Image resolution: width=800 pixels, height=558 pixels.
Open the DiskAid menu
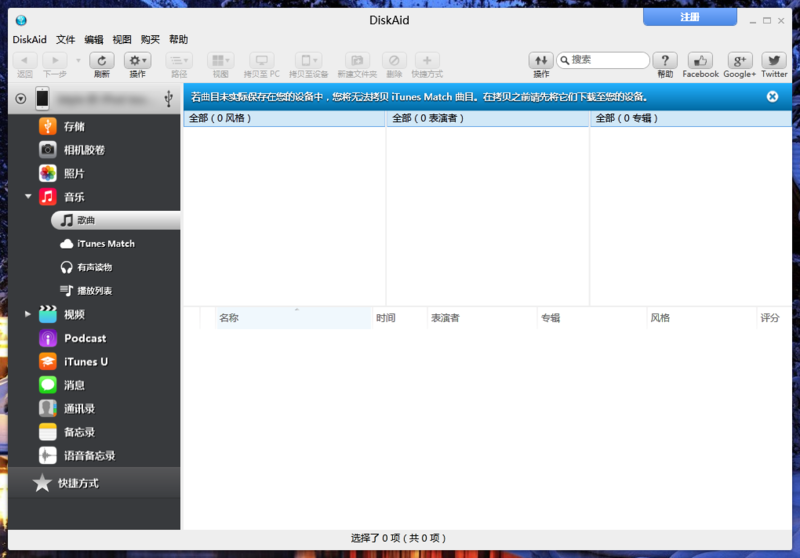pyautogui.click(x=30, y=39)
